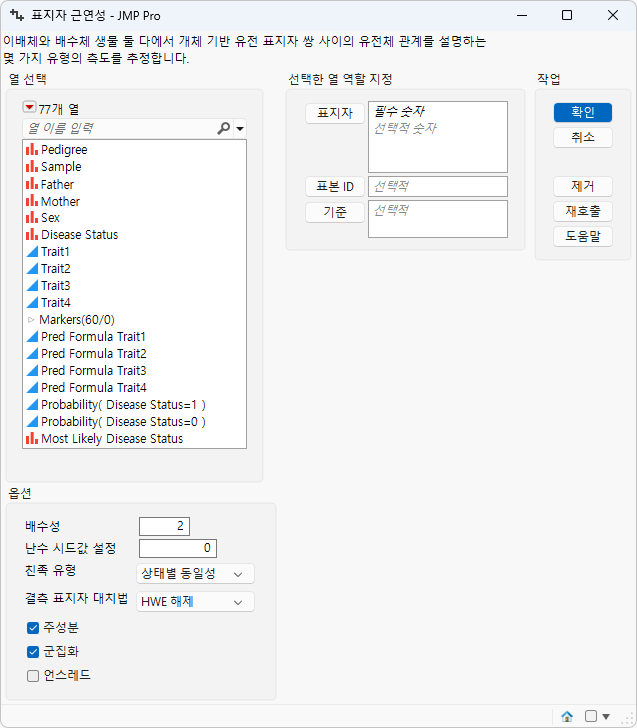The width and height of the screenshot is (637, 728).
Task: Assign selection with the 표본 ID button
Action: [335, 187]
